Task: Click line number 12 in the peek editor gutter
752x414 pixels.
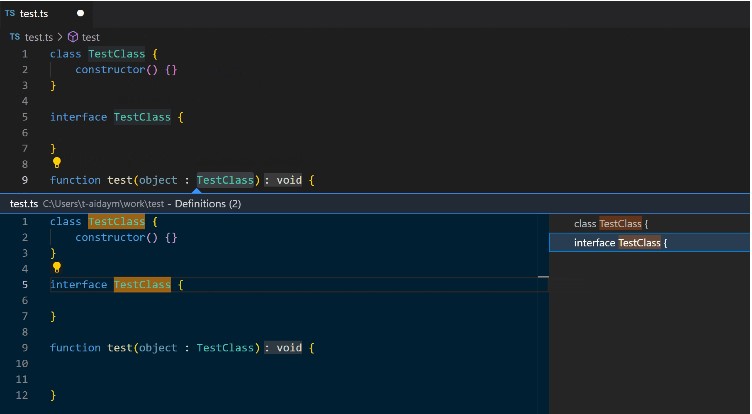Action: tap(21, 395)
